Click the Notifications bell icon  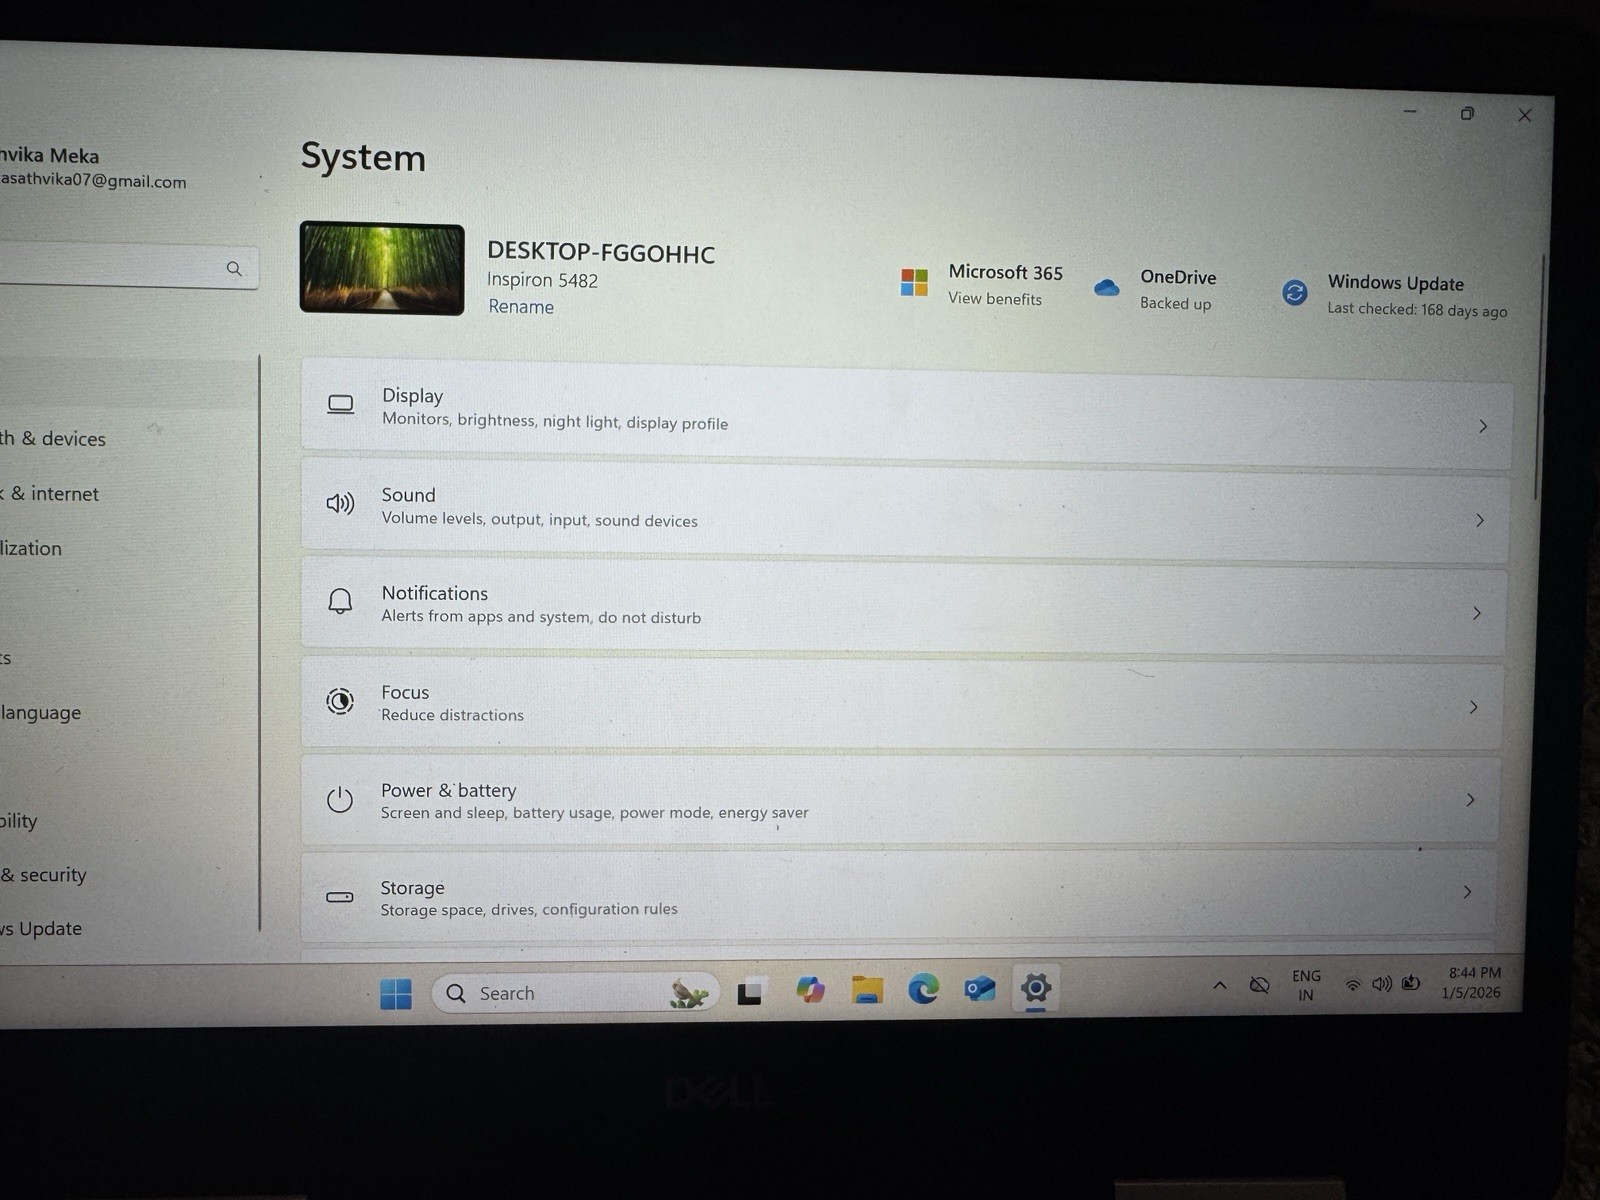click(340, 601)
